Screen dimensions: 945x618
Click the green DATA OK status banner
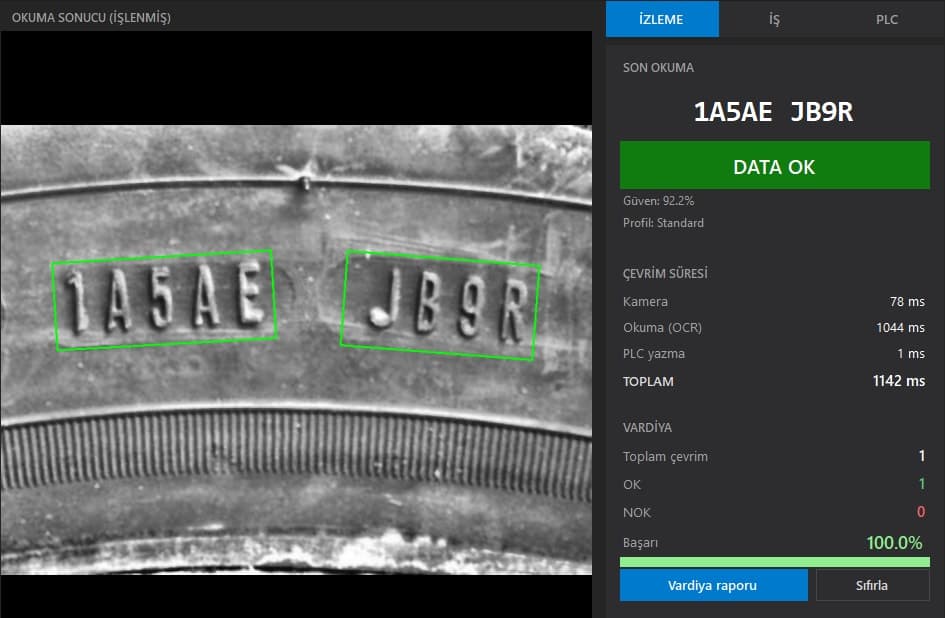(x=774, y=165)
